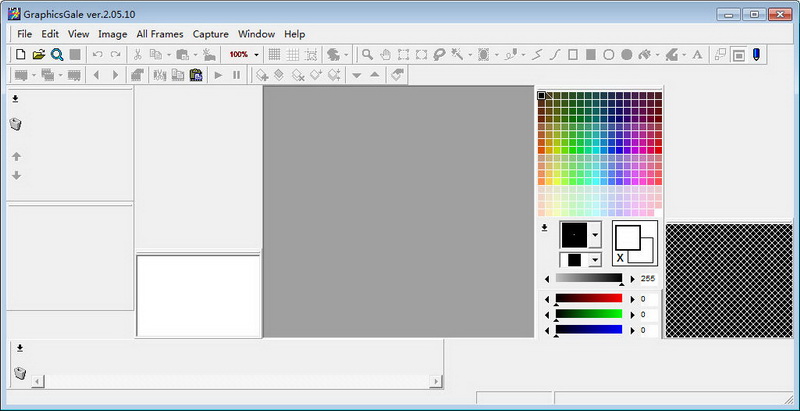Toggle the framed window icon beside pen
This screenshot has width=800, height=411.
738,55
